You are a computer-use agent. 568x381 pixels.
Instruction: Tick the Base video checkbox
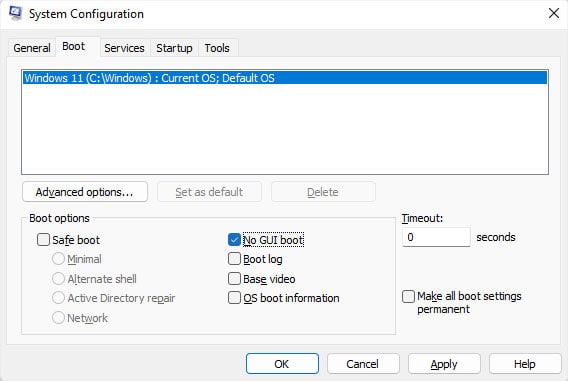[x=234, y=279]
